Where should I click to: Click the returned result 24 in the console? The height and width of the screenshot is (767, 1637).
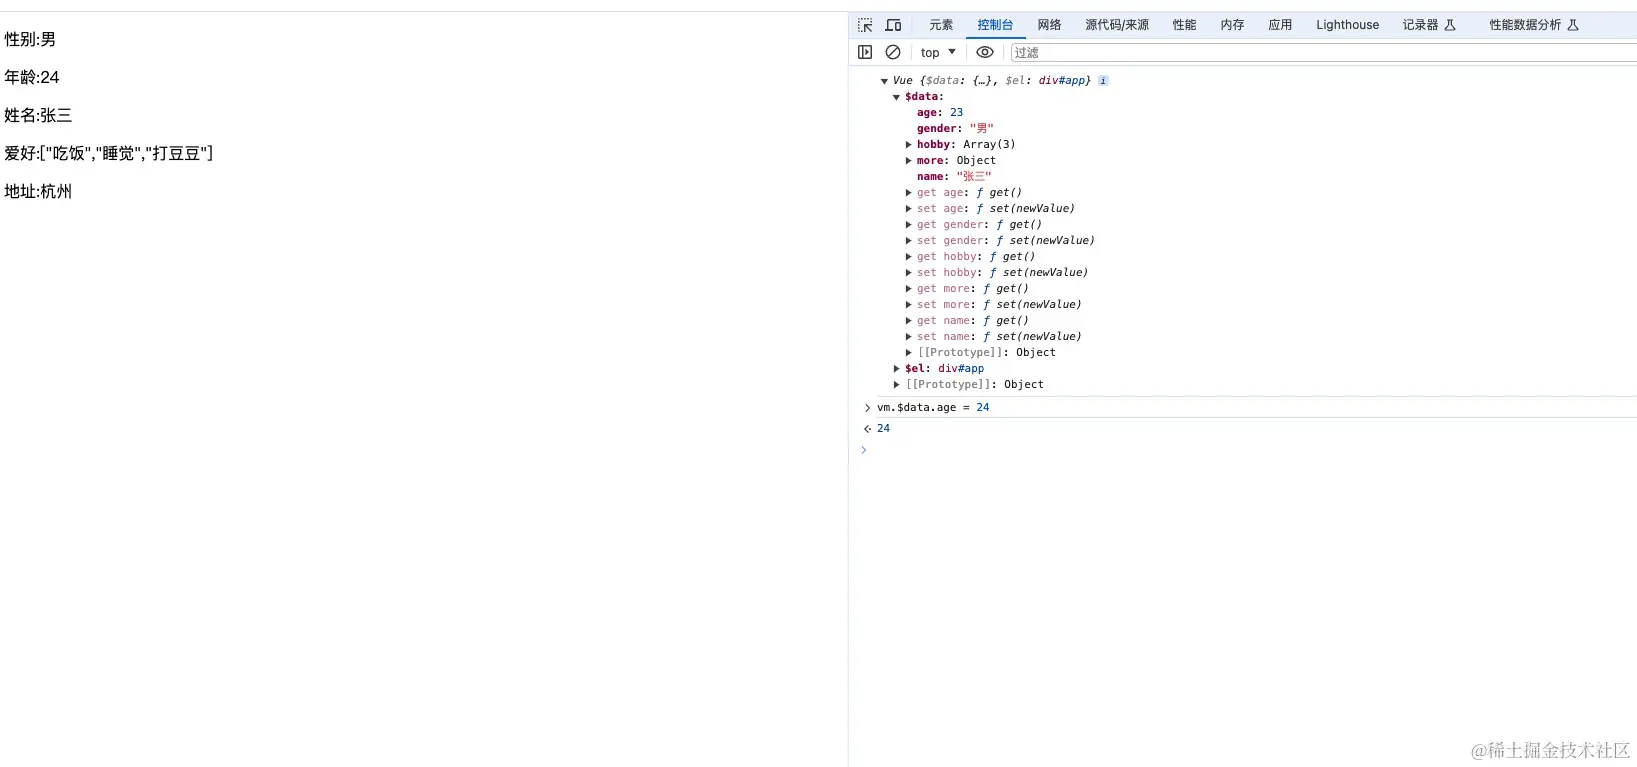(x=883, y=428)
